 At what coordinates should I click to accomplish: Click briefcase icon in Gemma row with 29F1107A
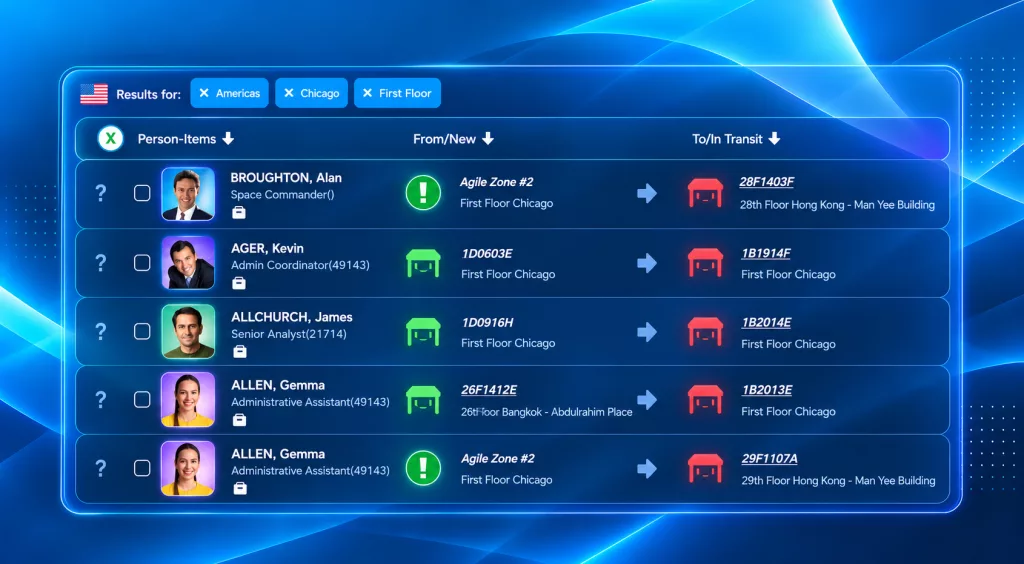pos(240,488)
